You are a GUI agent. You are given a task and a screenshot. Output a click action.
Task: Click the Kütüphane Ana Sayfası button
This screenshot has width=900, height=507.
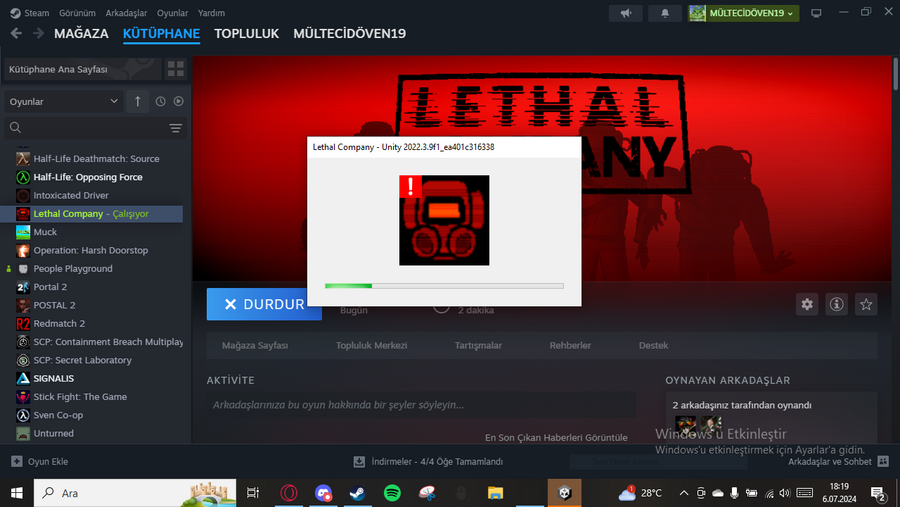tap(83, 69)
